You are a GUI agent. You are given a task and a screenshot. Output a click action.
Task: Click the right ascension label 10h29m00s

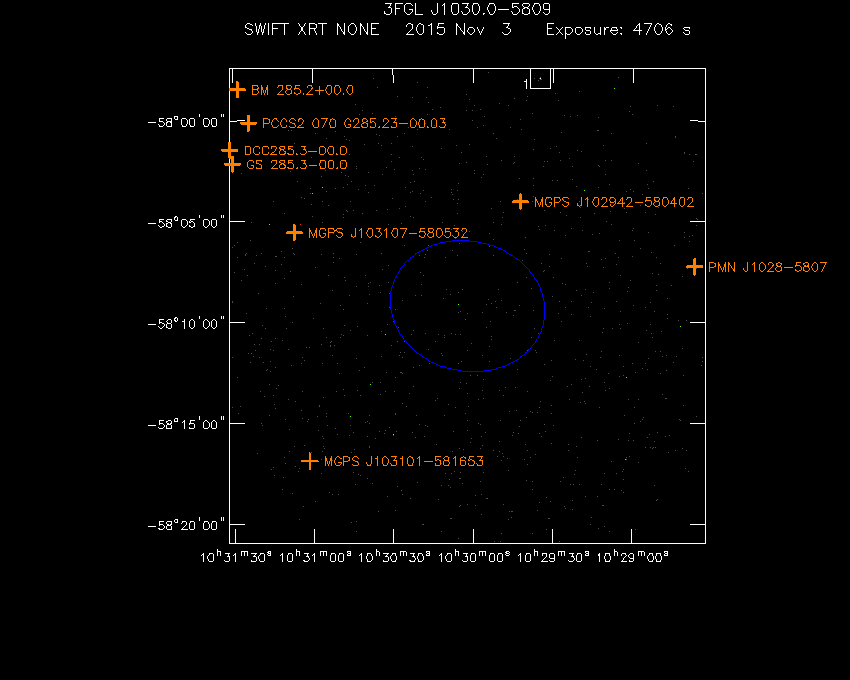pos(632,557)
